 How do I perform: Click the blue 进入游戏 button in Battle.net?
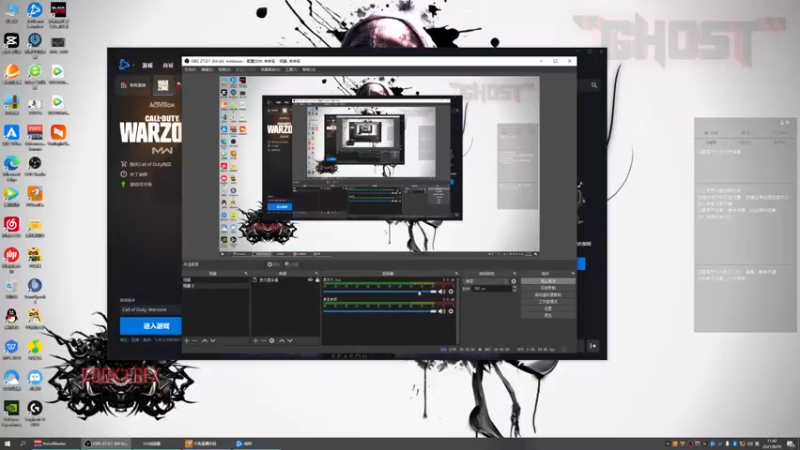(151, 326)
